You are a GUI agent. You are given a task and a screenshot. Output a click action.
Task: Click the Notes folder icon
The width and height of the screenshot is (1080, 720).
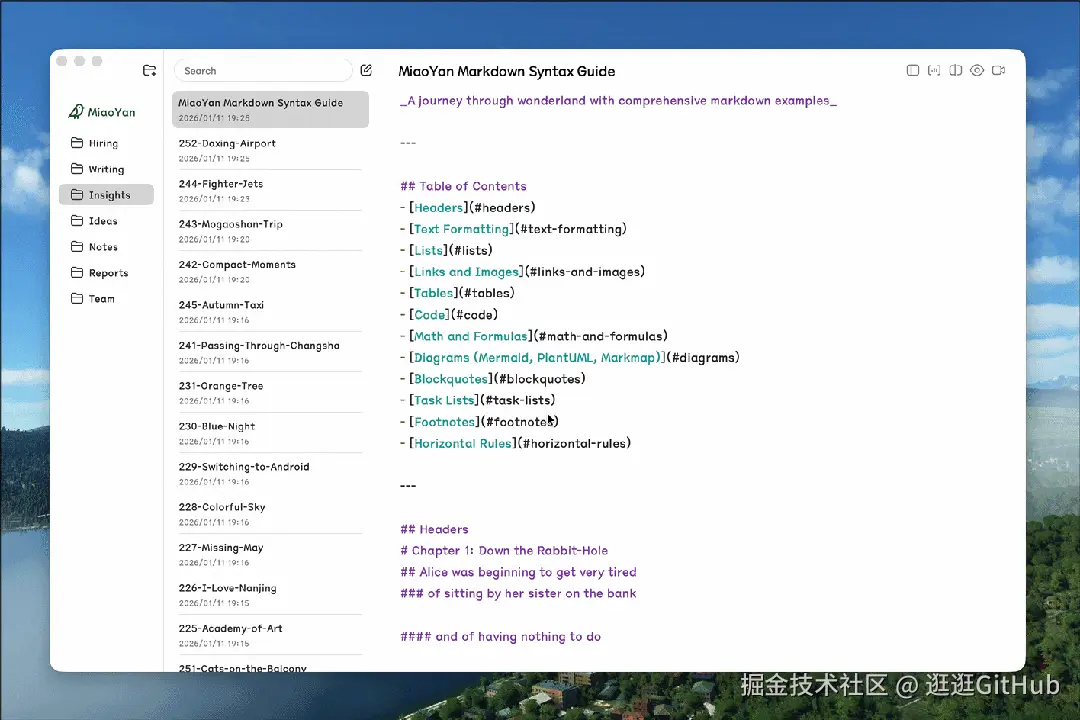77,247
